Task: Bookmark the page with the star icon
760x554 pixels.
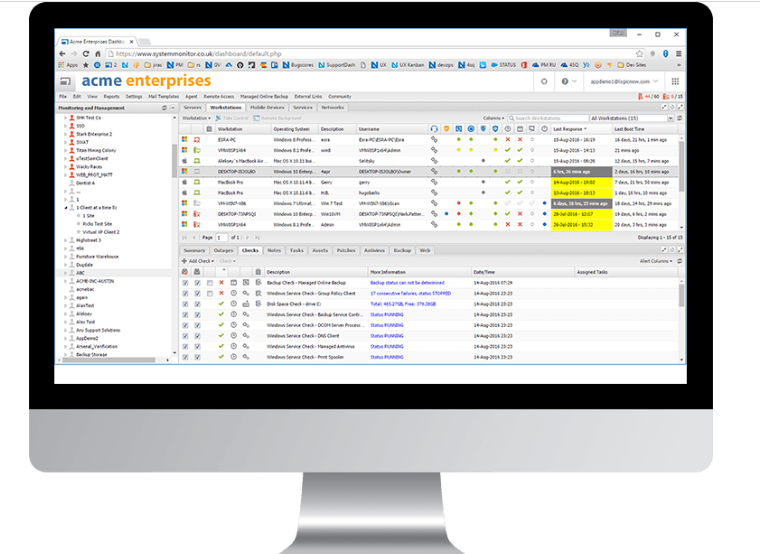Action: point(639,54)
